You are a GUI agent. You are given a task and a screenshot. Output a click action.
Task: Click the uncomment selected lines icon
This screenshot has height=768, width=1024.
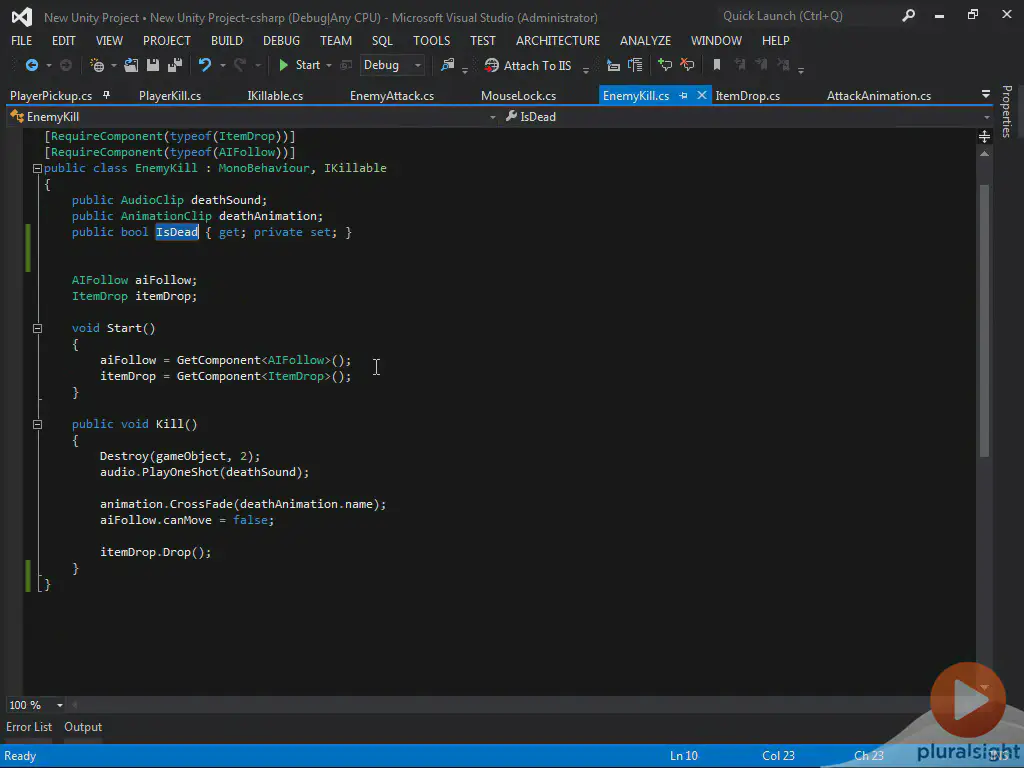pyautogui.click(x=687, y=65)
